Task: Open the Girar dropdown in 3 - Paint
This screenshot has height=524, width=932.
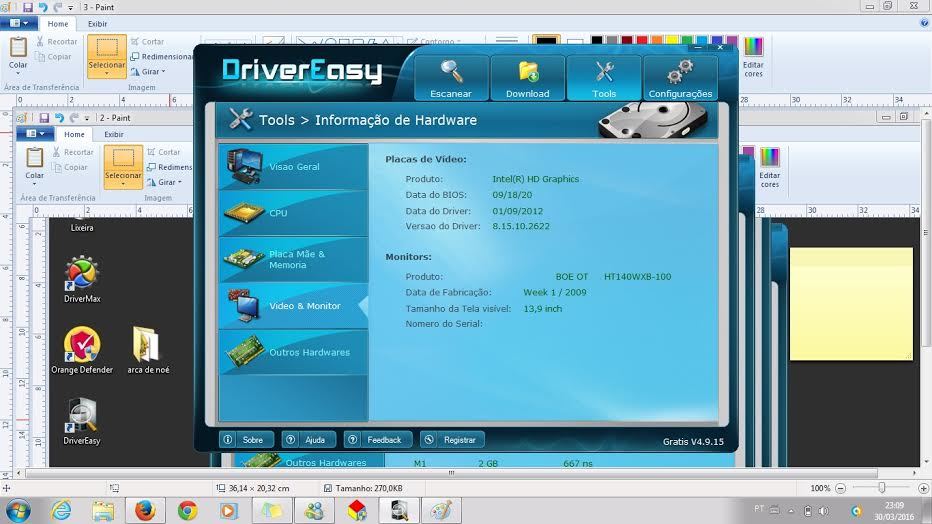Action: 148,71
